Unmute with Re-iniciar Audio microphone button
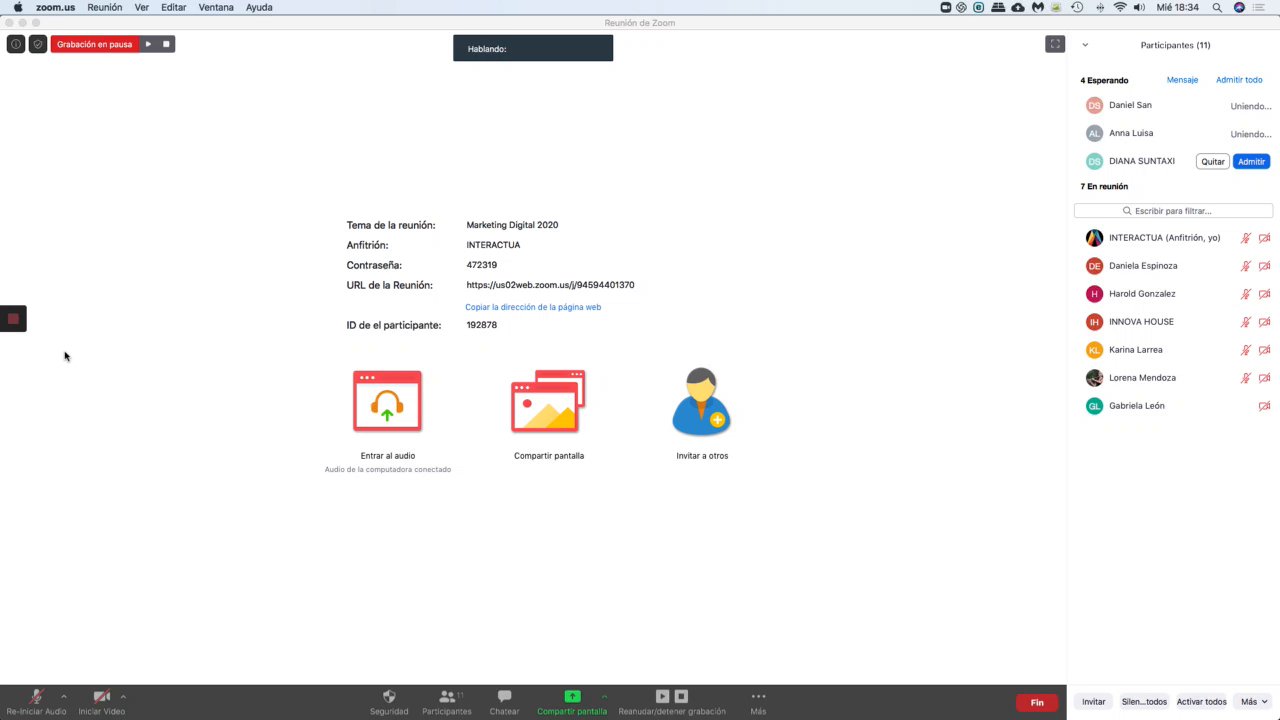Image resolution: width=1280 pixels, height=720 pixels. tap(36, 702)
